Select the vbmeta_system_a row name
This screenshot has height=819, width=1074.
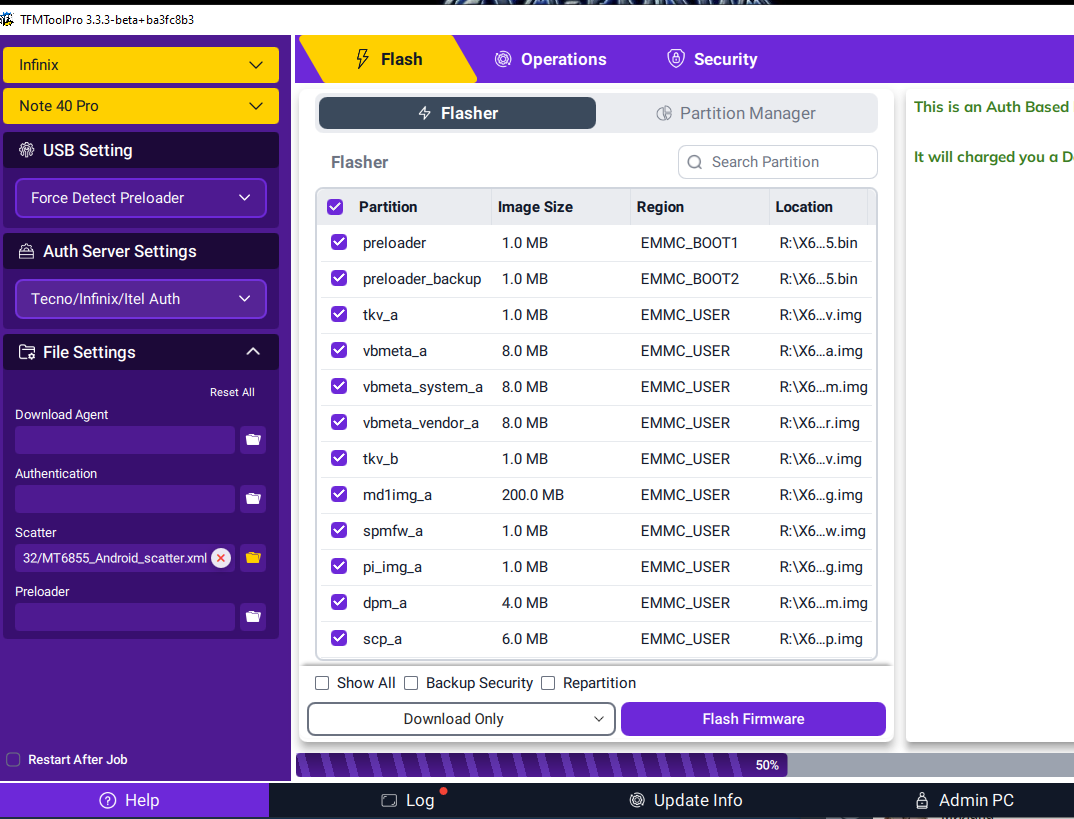pos(423,387)
